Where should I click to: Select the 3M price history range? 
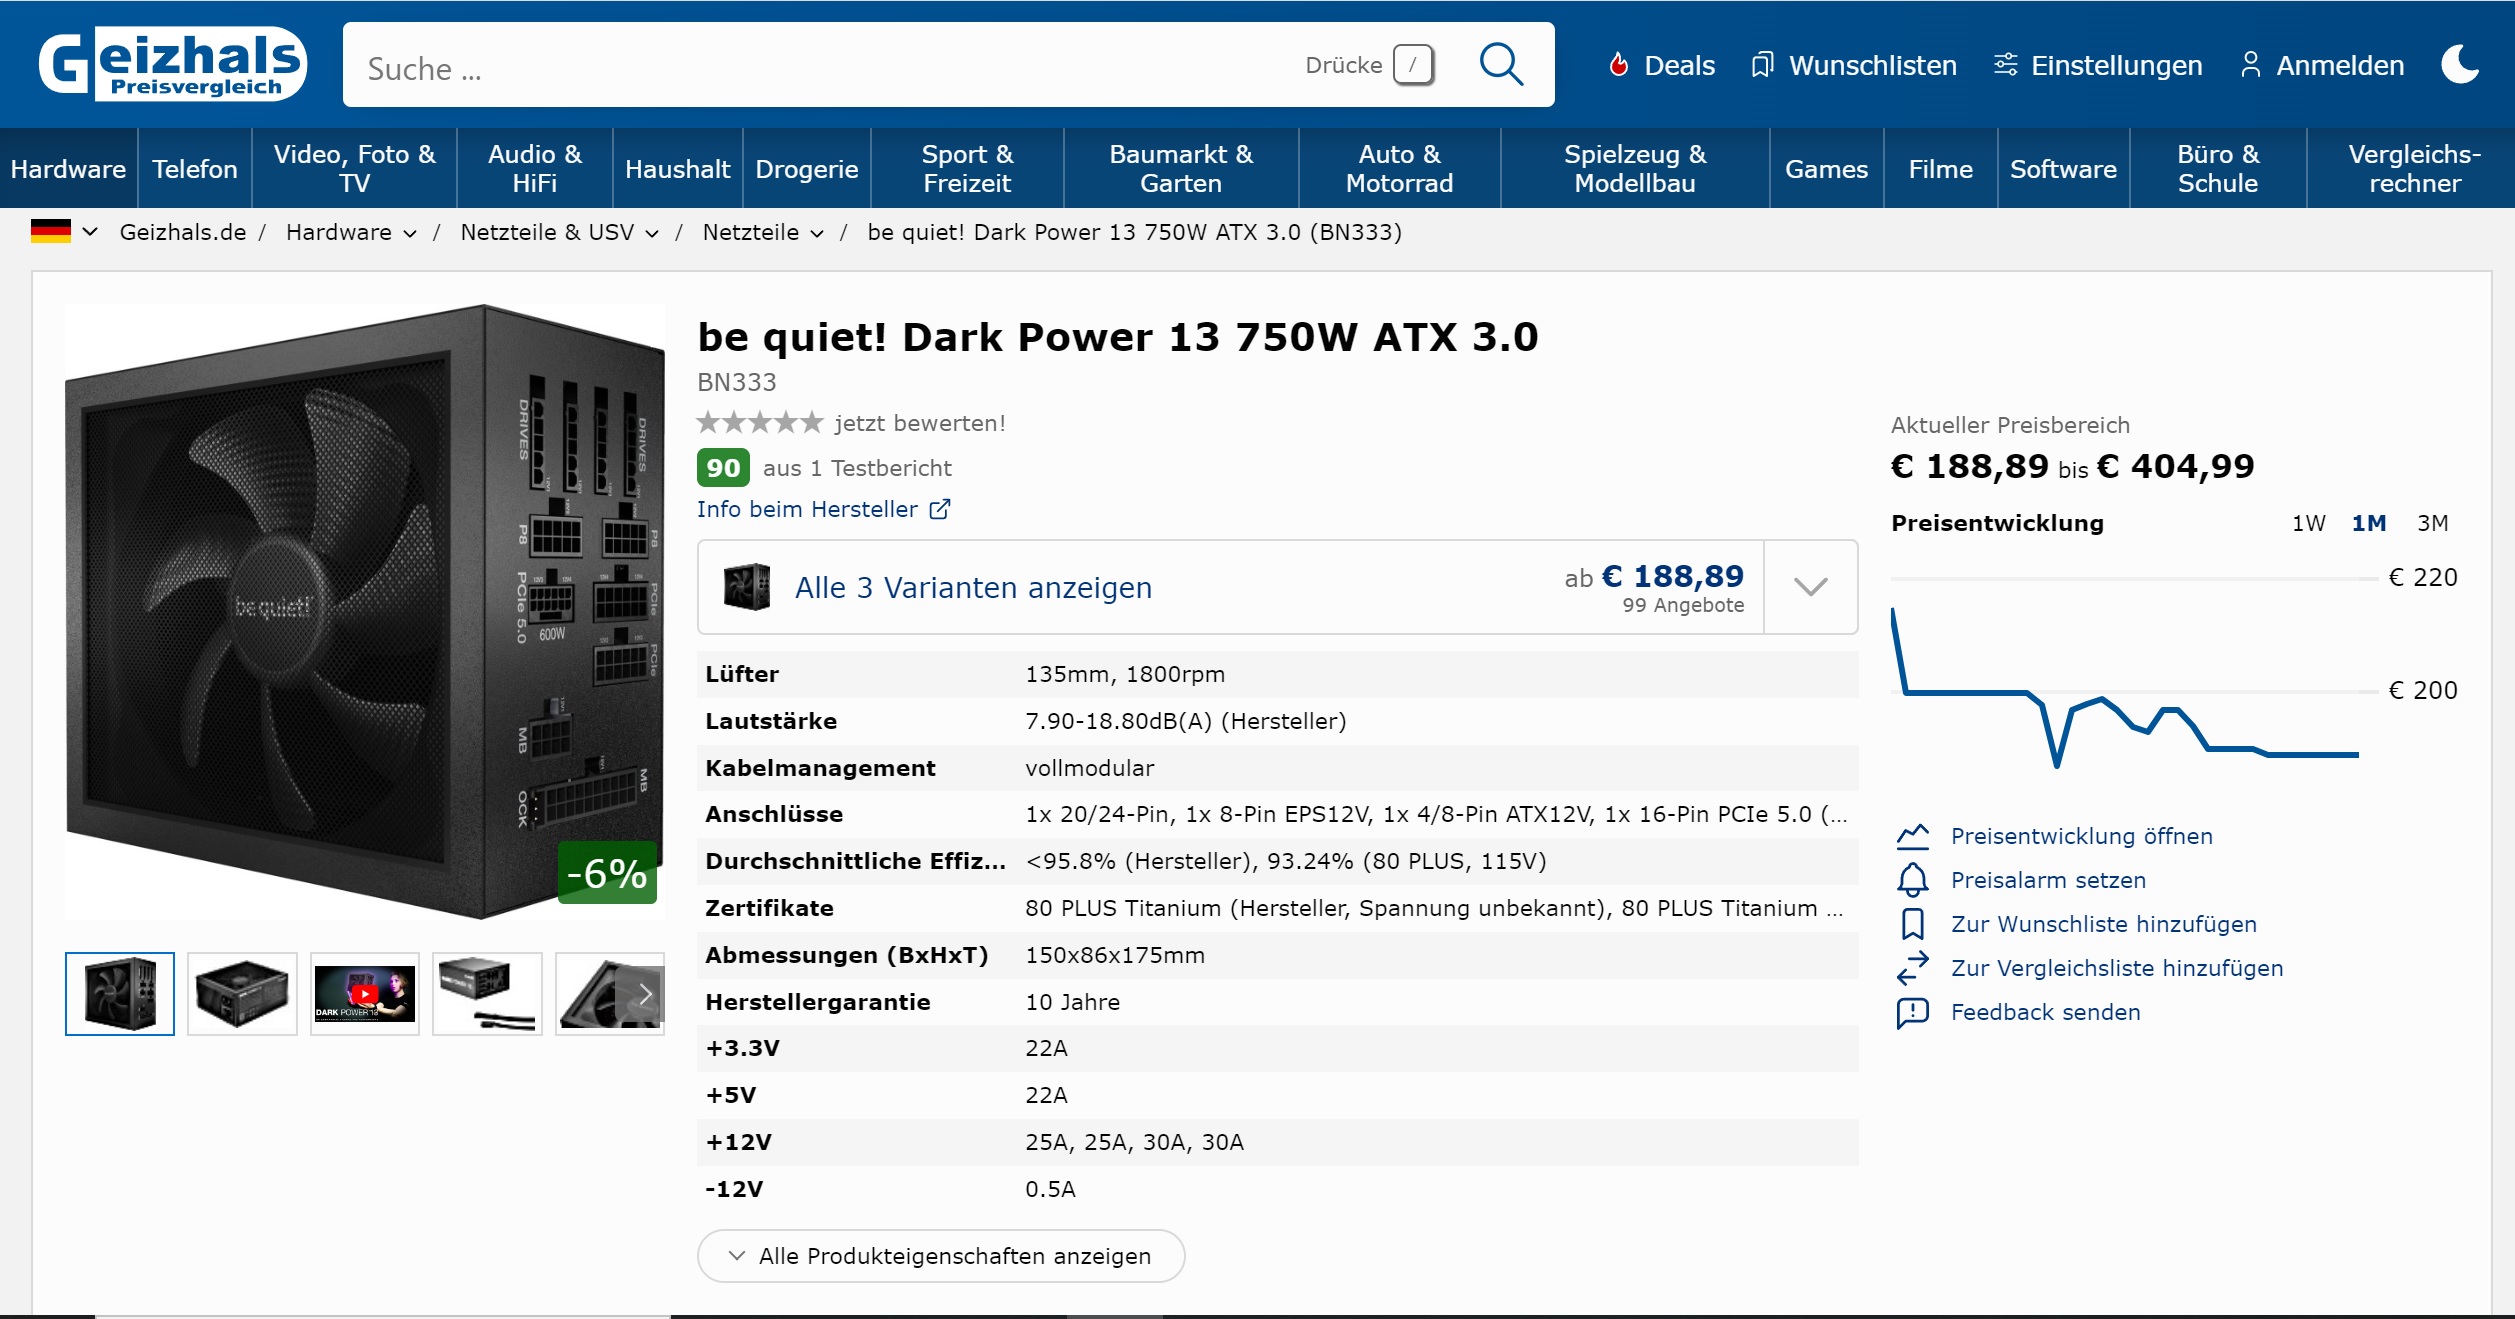(x=2432, y=523)
